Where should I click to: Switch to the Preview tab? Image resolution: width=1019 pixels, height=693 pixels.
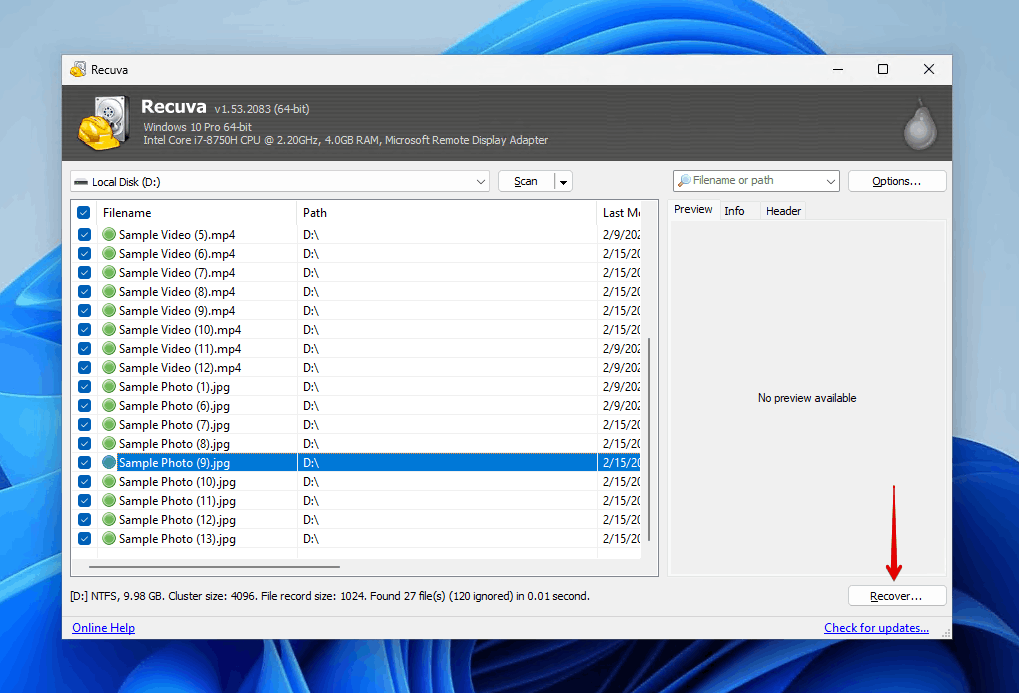pos(693,209)
